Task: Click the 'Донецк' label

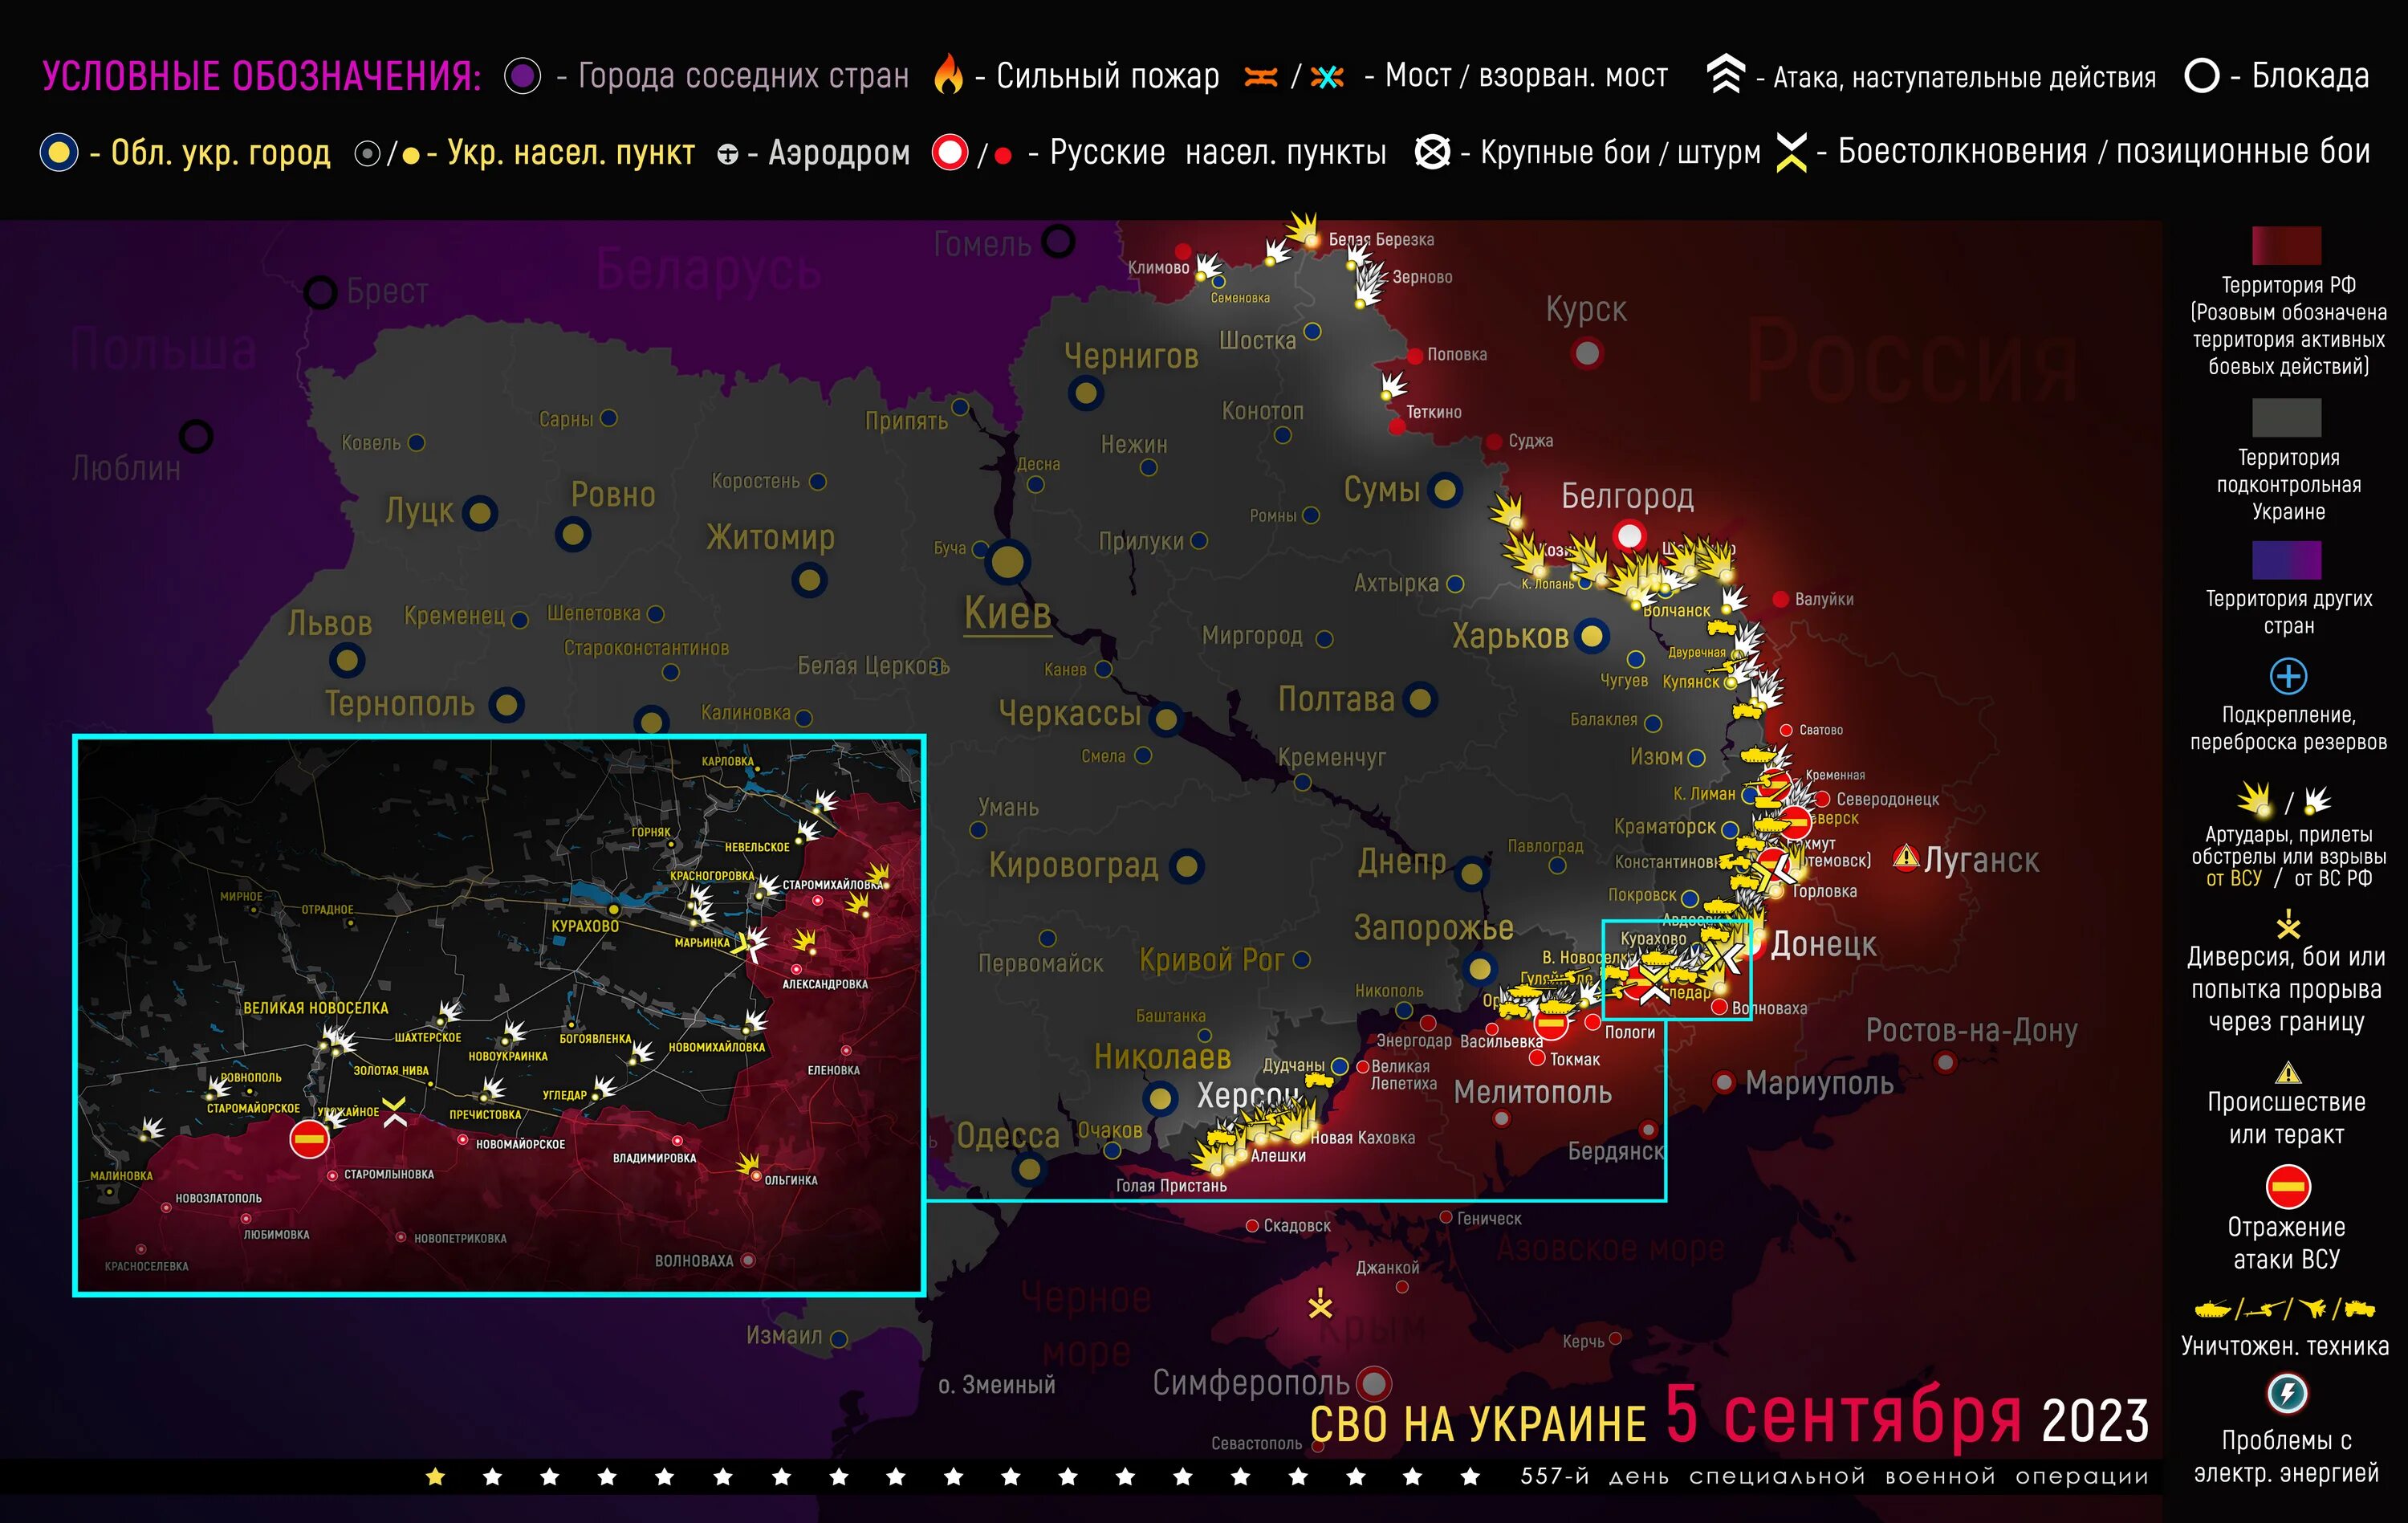Action: coord(1823,944)
